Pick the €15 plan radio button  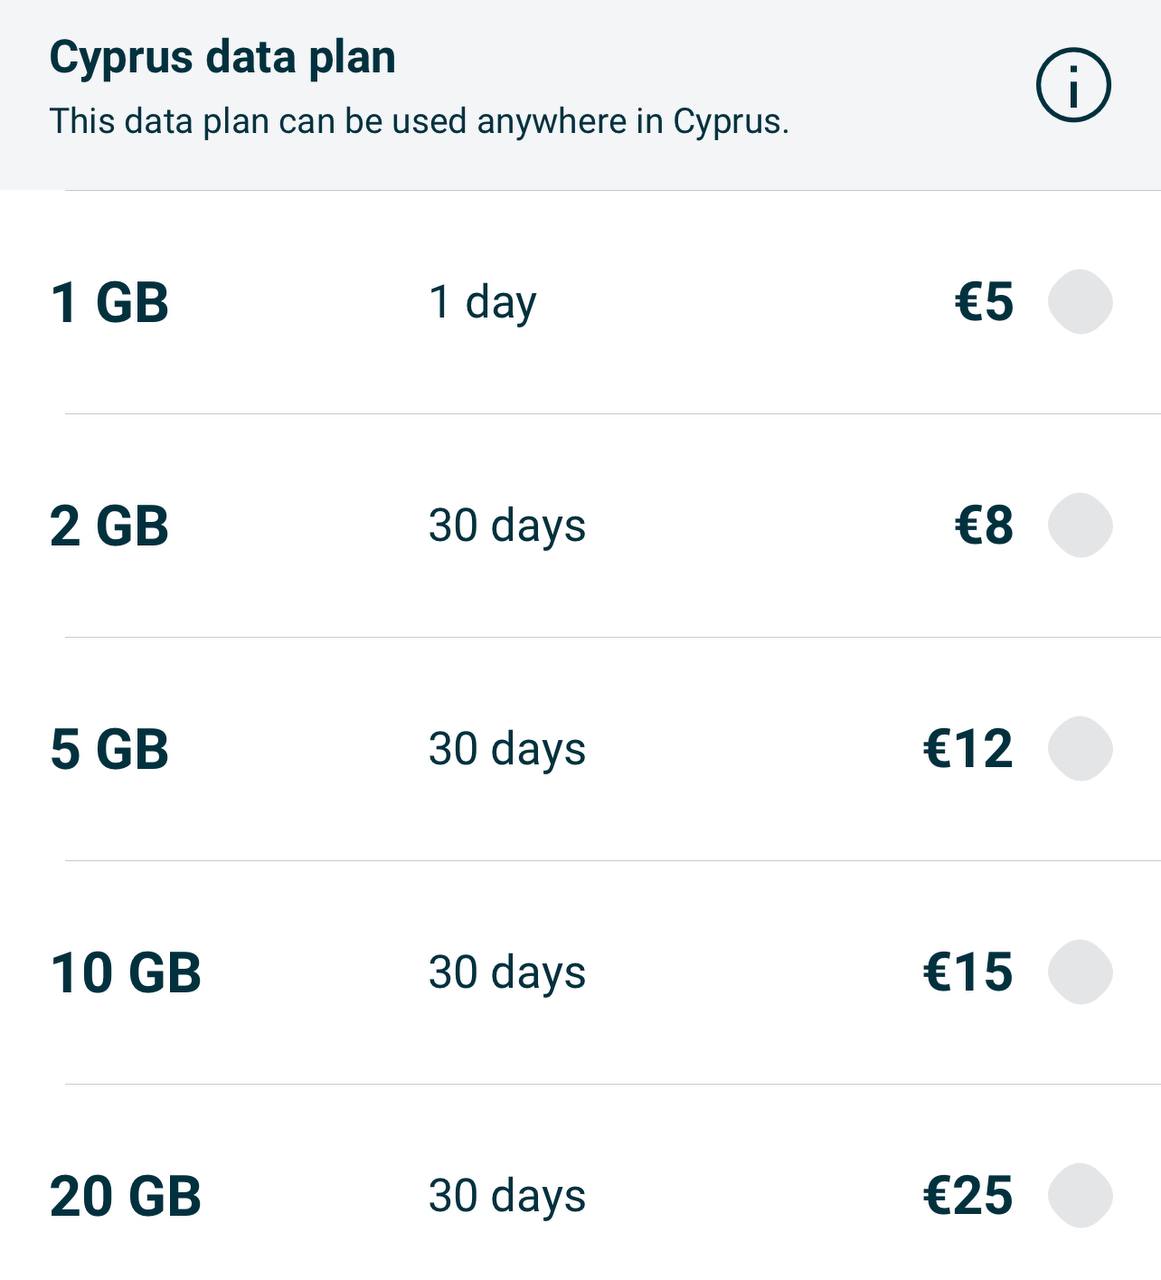coord(1080,972)
